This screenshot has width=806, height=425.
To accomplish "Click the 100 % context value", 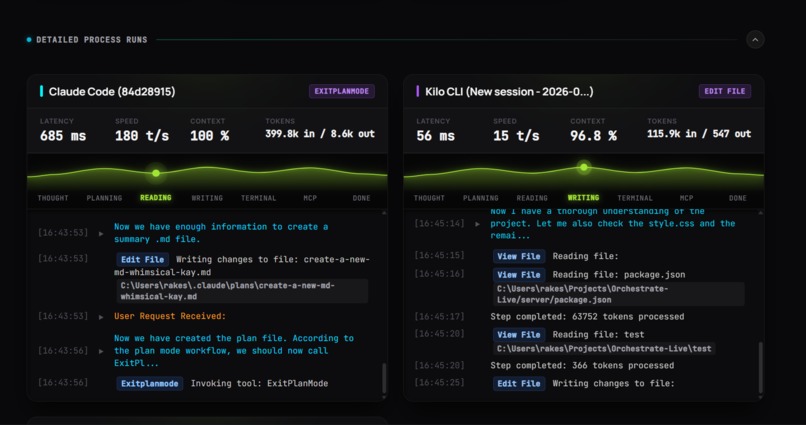I will [x=210, y=136].
